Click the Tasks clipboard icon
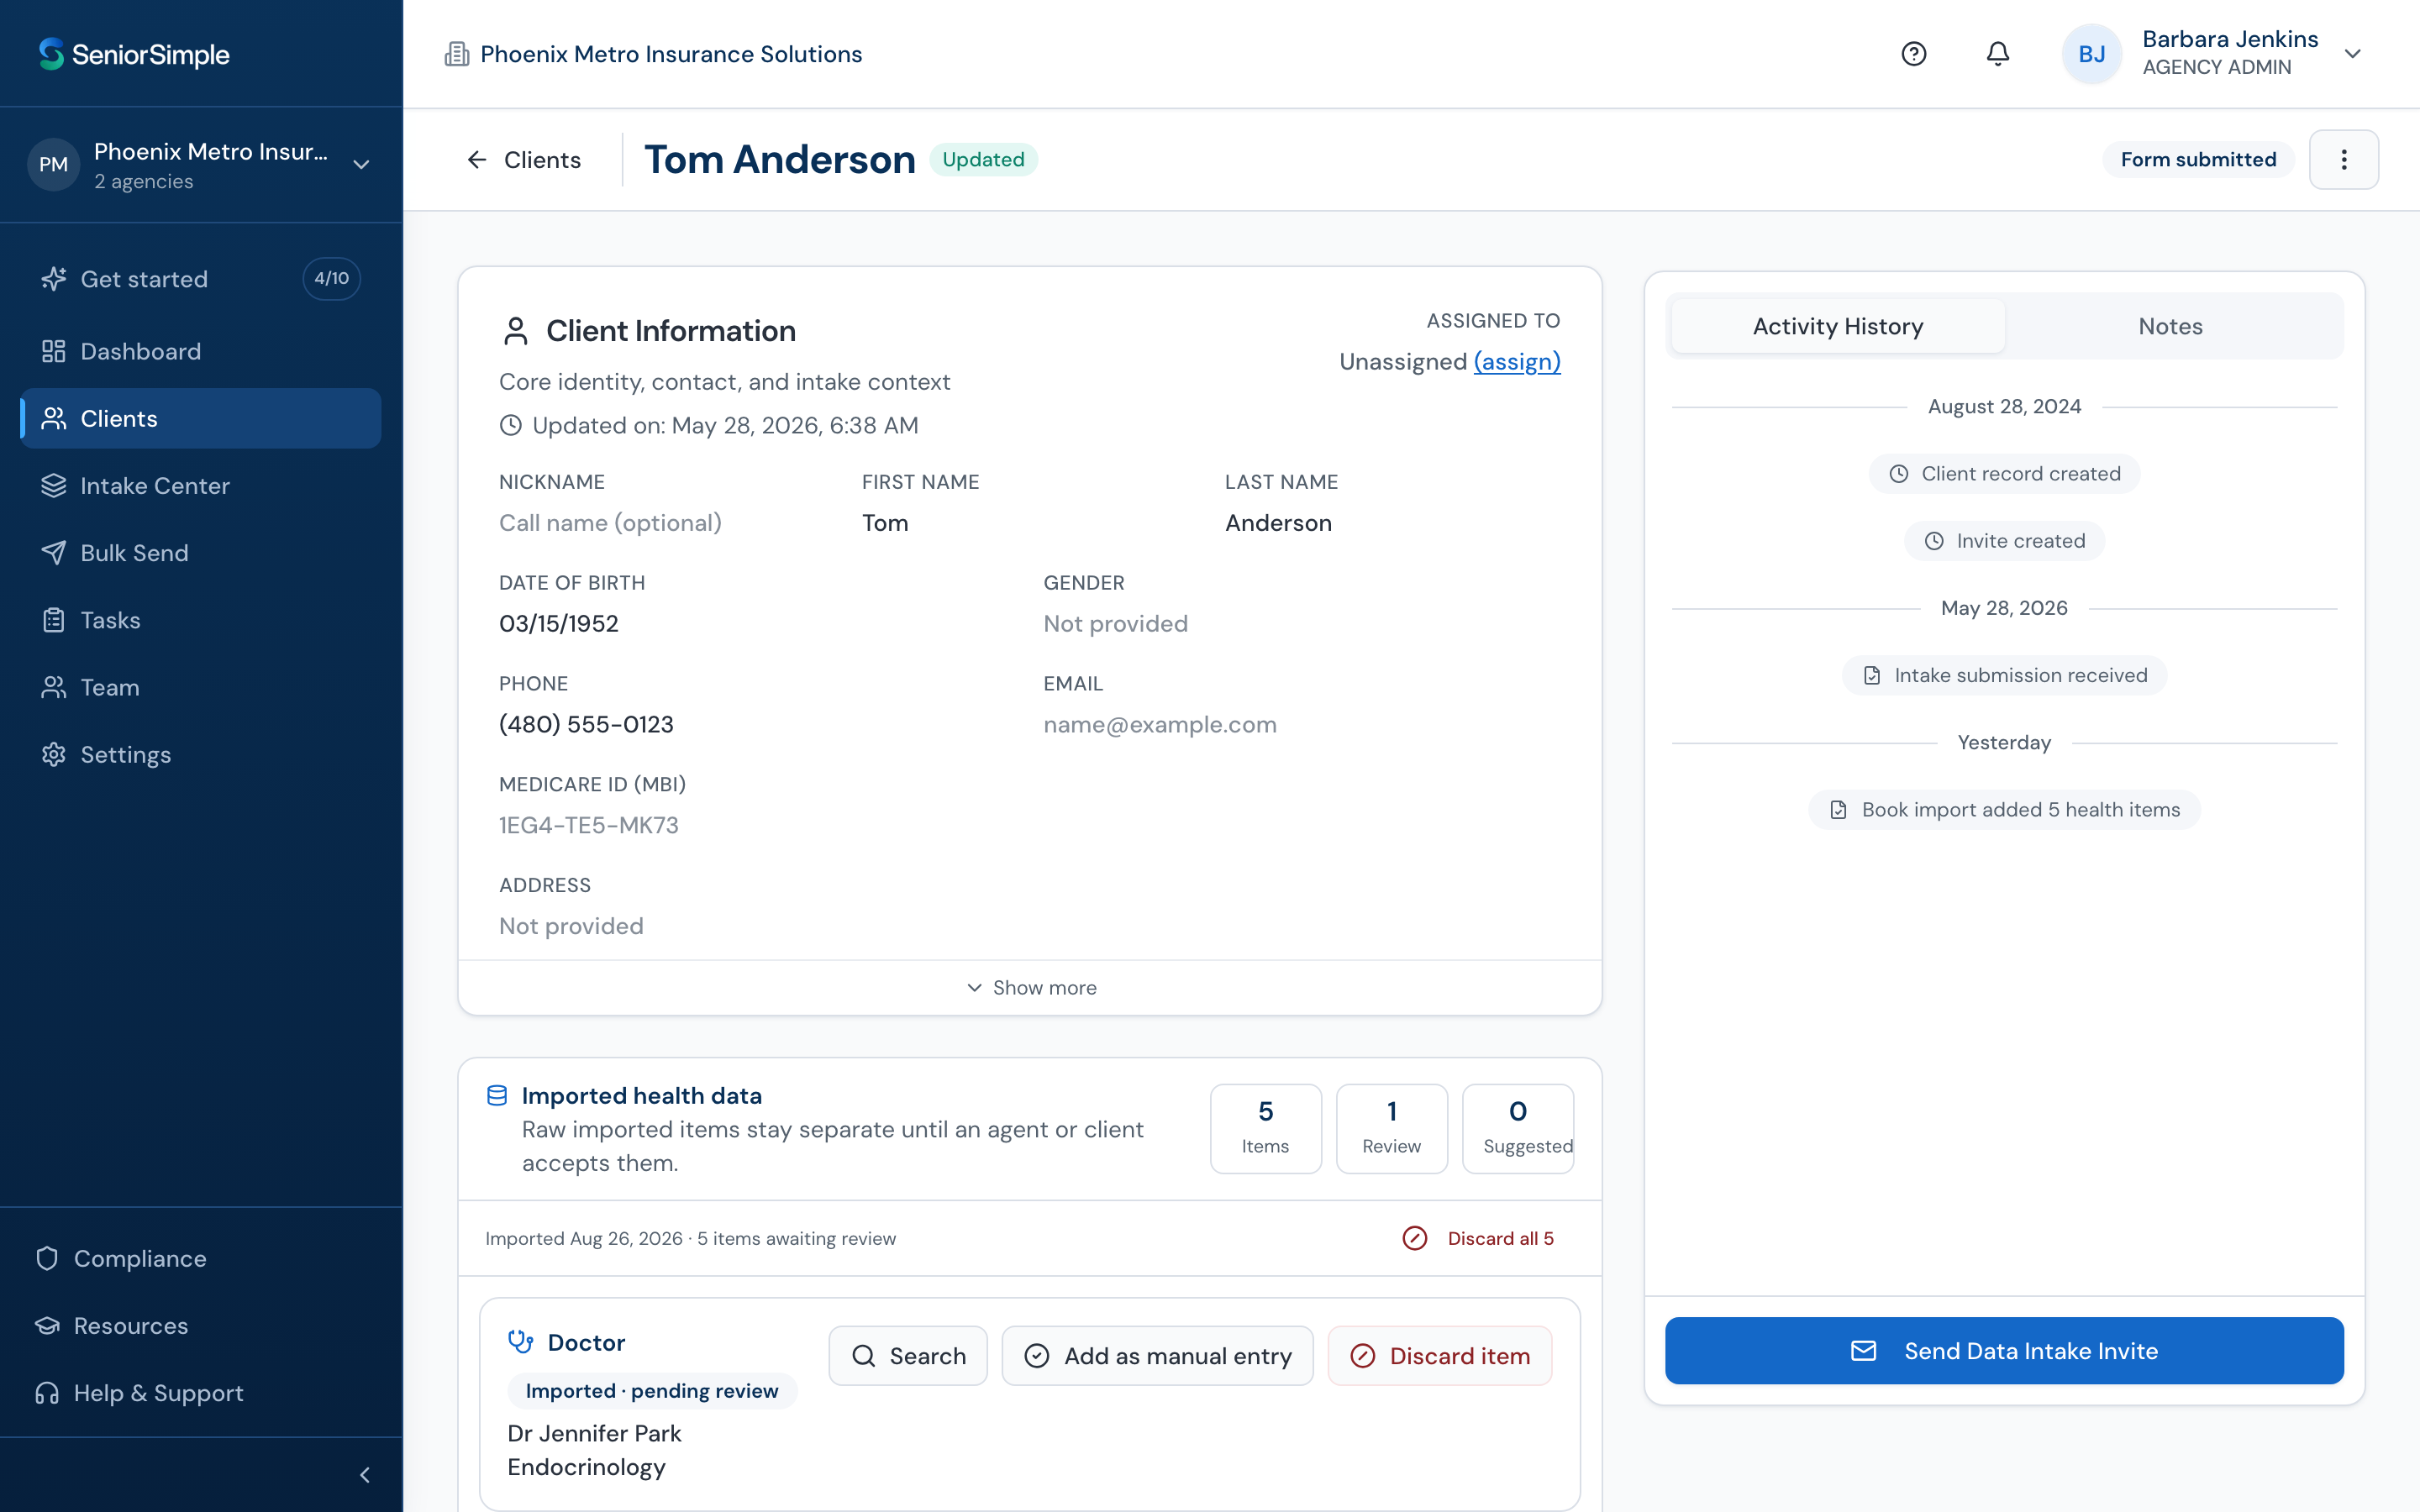This screenshot has height=1512, width=2420. (x=53, y=620)
